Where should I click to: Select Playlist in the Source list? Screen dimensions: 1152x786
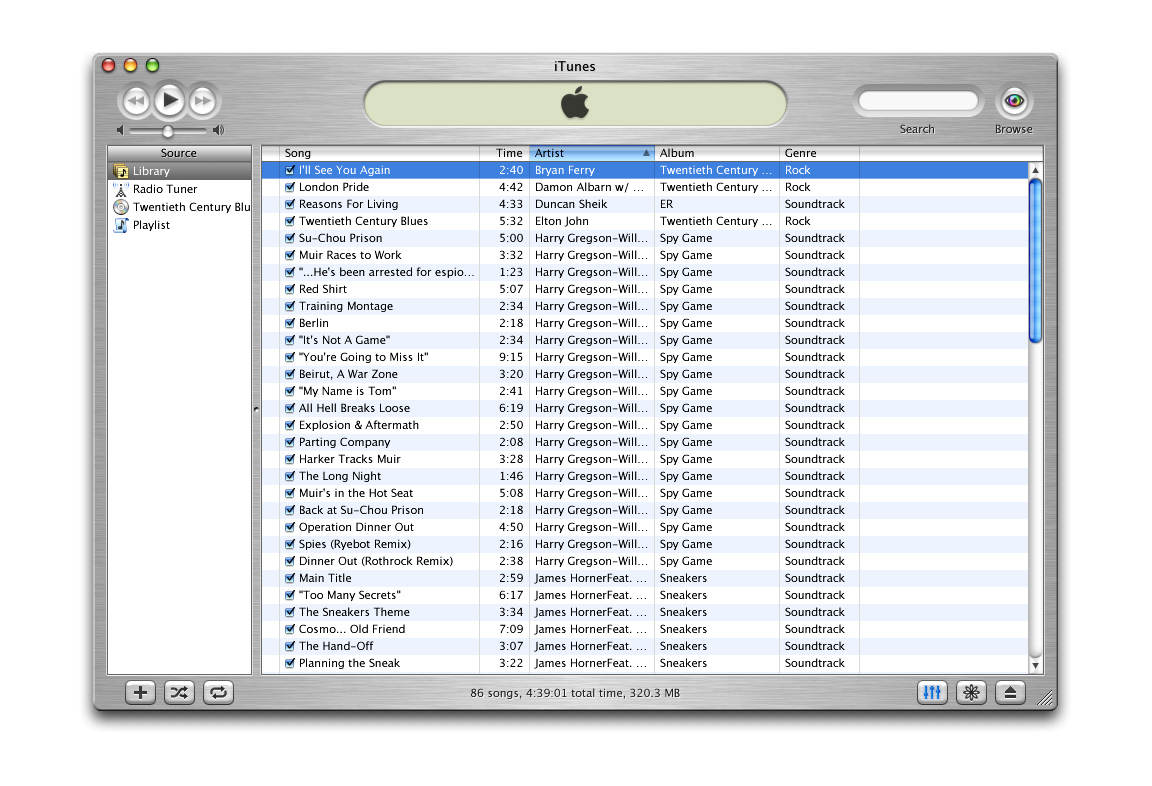[x=151, y=225]
